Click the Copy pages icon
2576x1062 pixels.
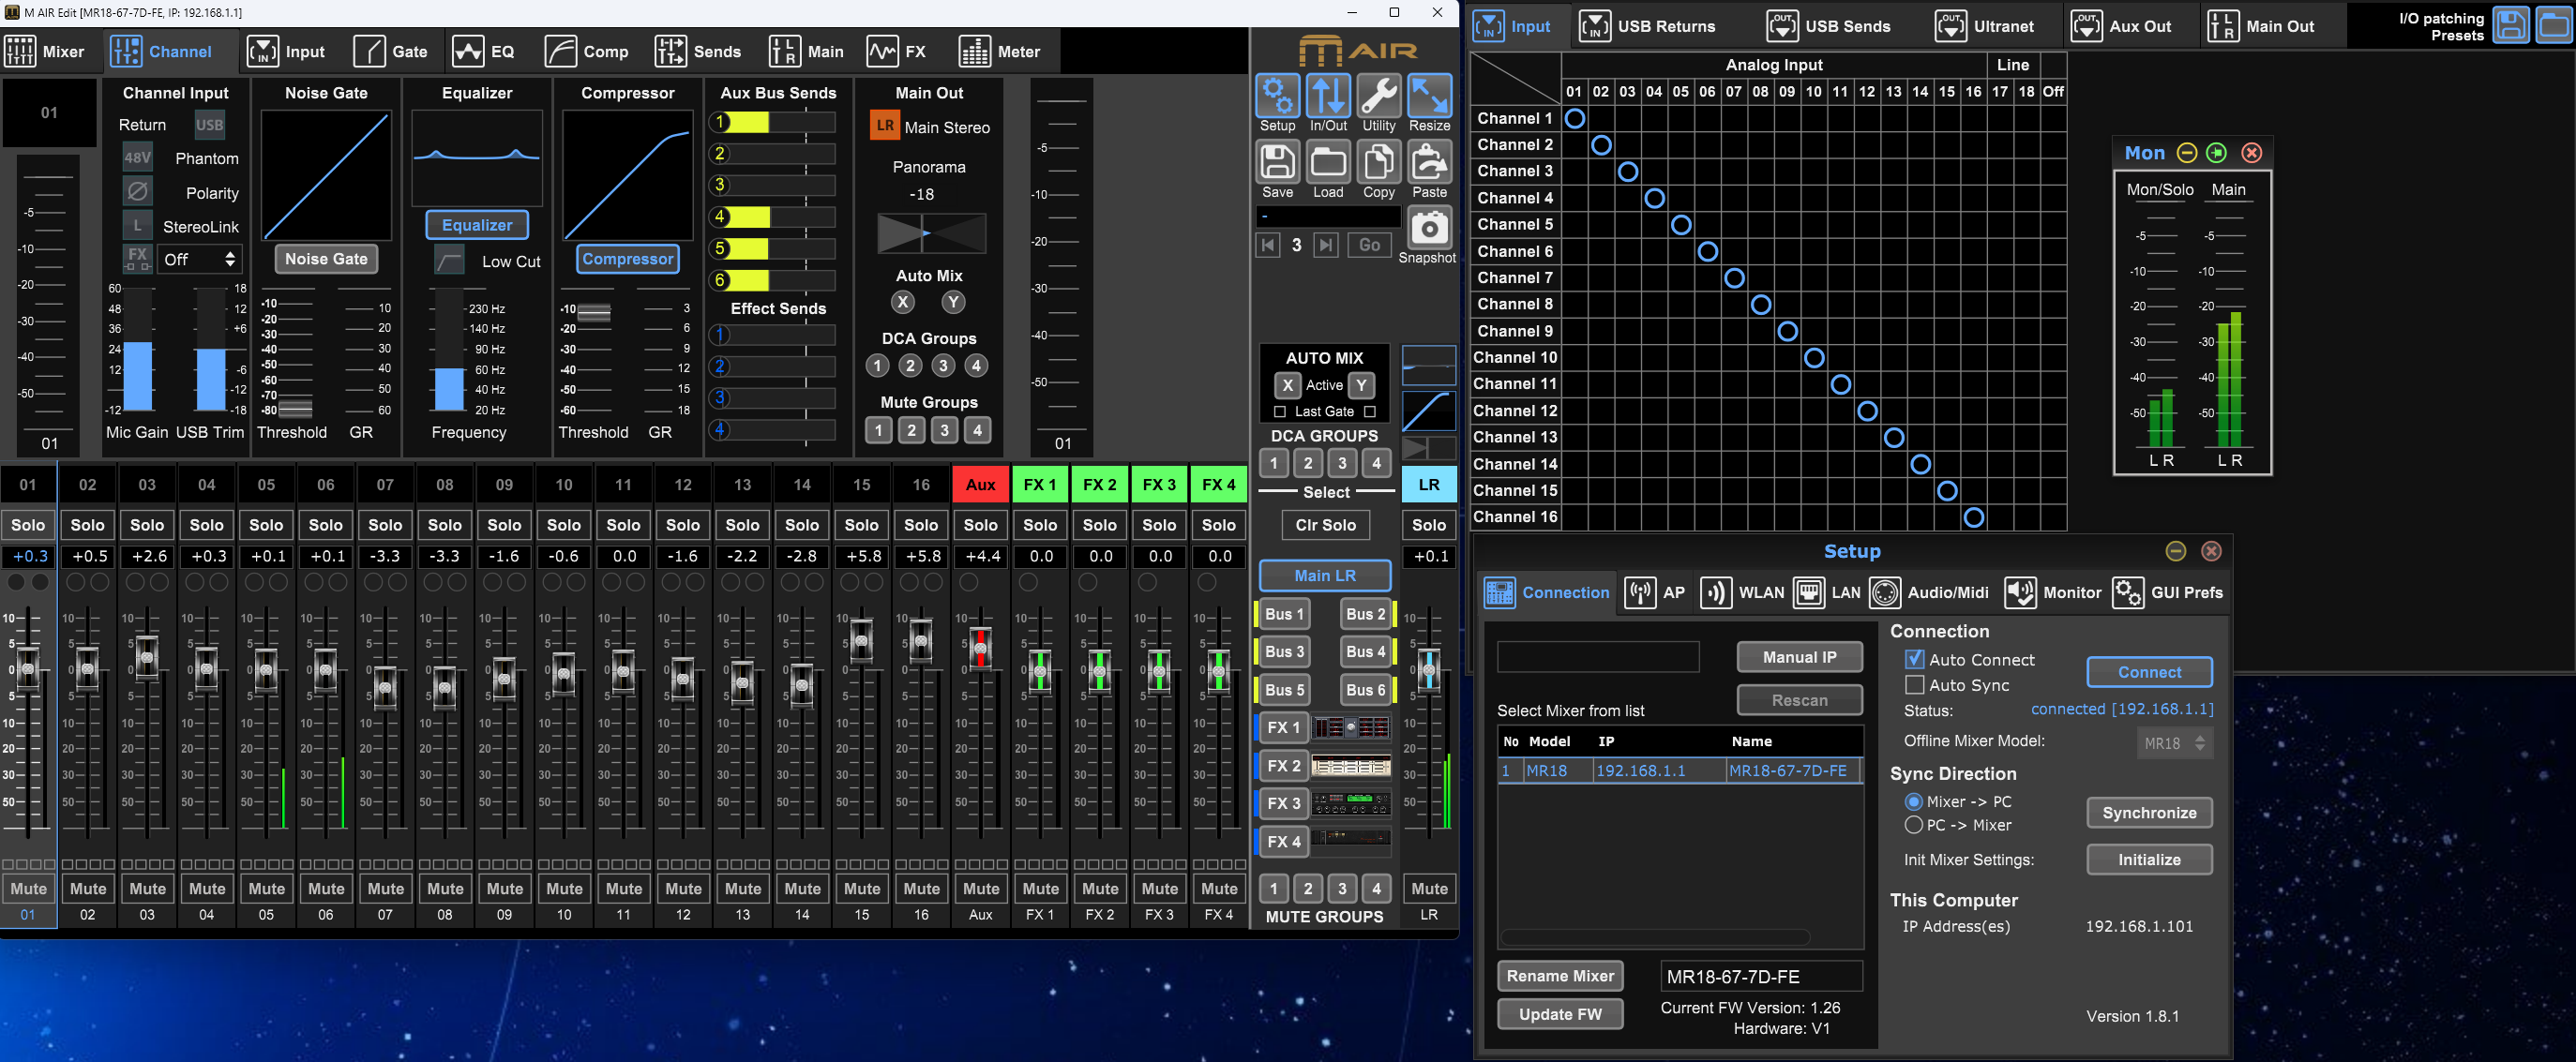pyautogui.click(x=1379, y=162)
